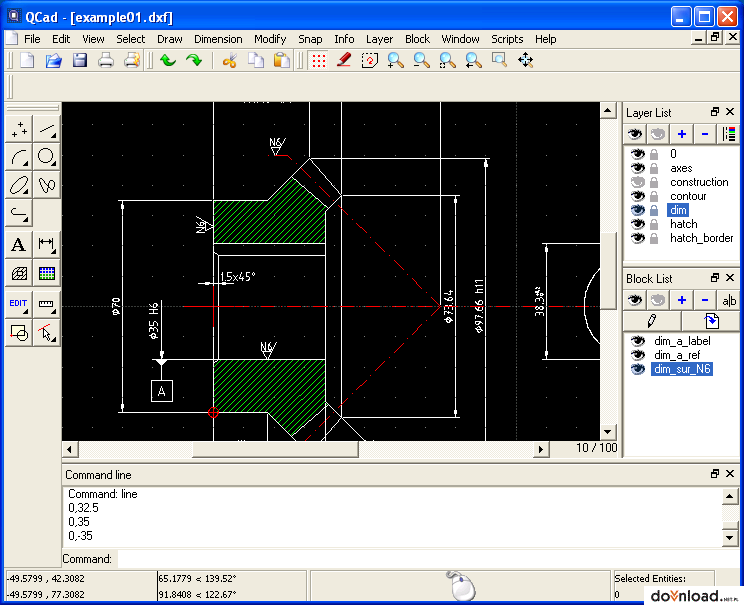Image resolution: width=744 pixels, height=605 pixels.
Task: Open the Polylines tool menu
Action: 19,213
